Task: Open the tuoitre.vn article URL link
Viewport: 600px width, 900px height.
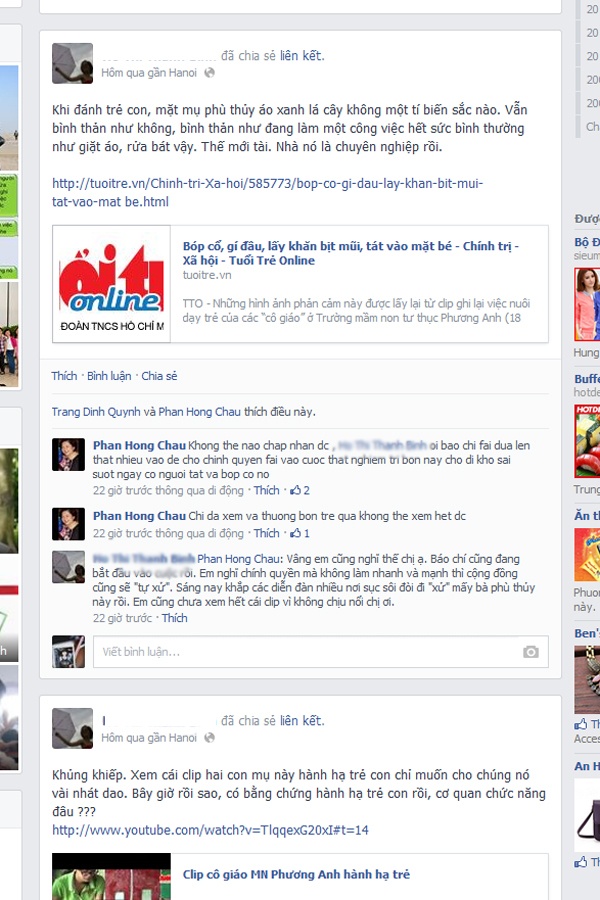Action: (268, 192)
